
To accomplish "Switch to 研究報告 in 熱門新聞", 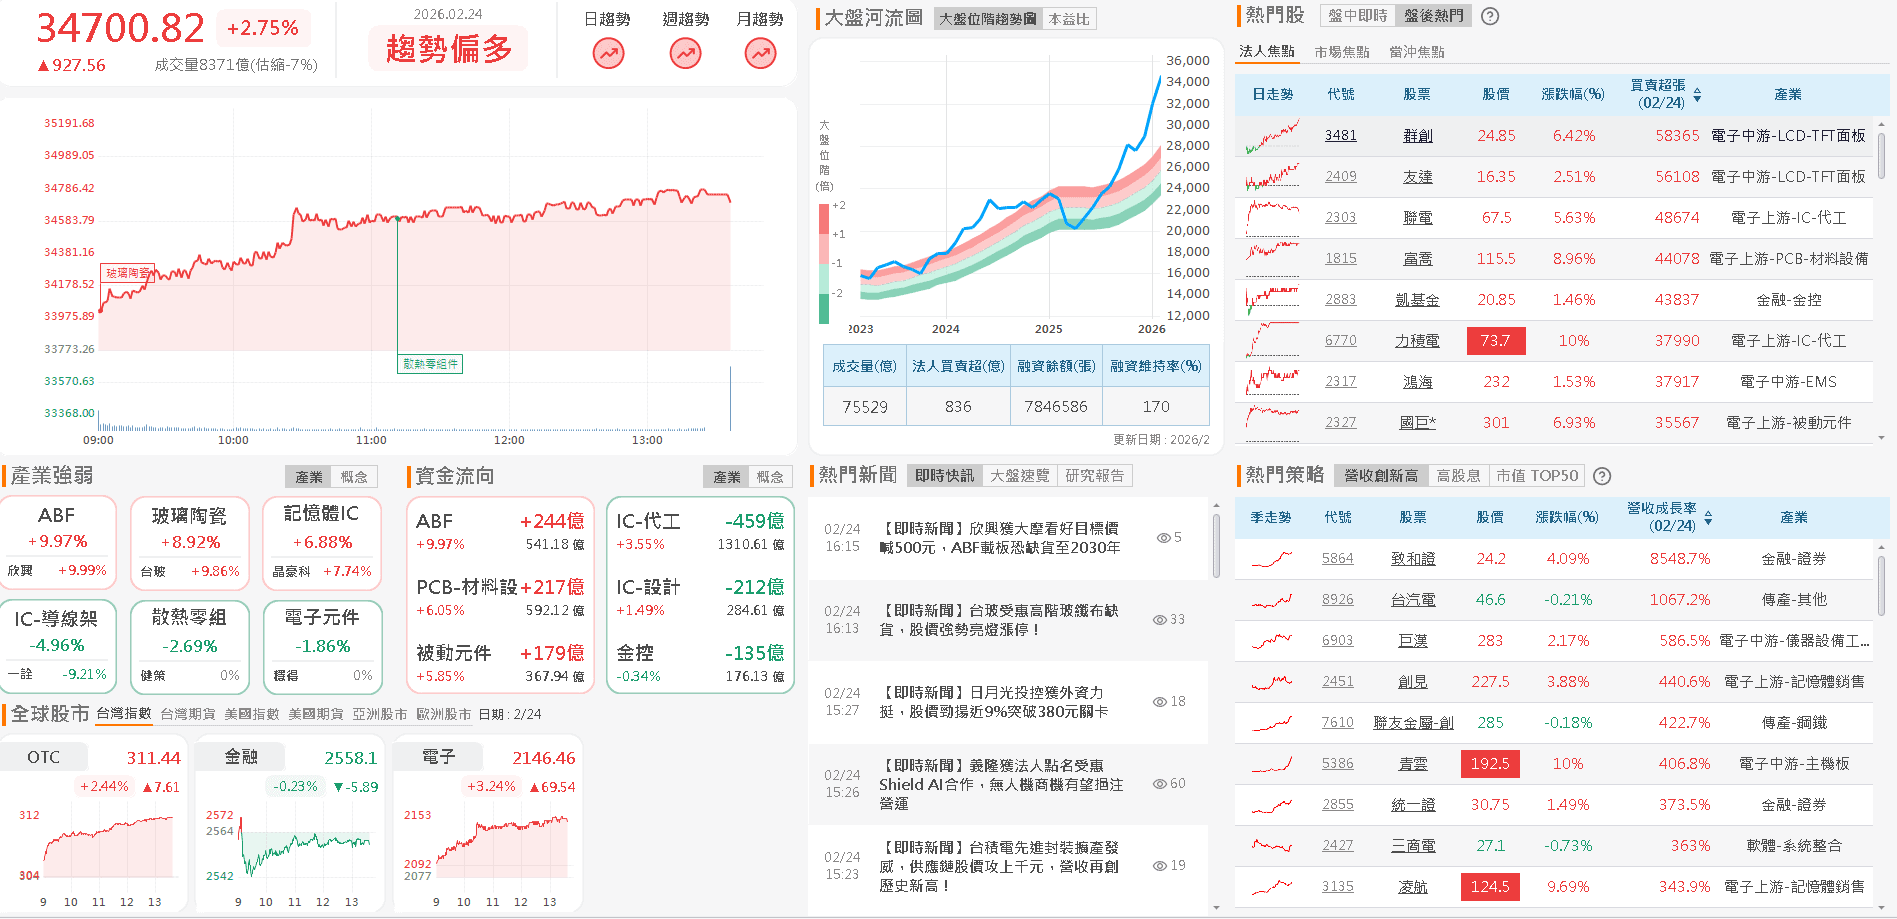I will (x=1095, y=475).
